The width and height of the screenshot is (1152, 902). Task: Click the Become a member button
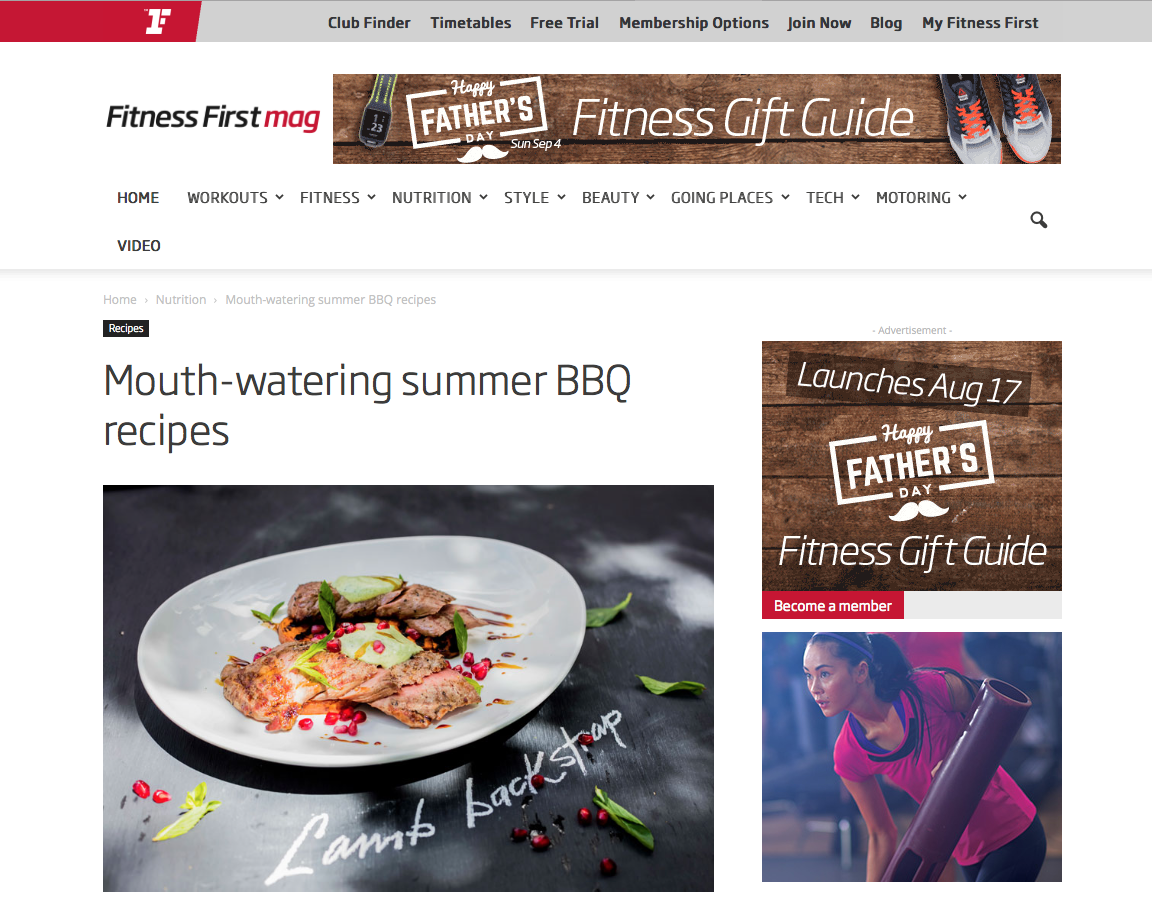[832, 606]
